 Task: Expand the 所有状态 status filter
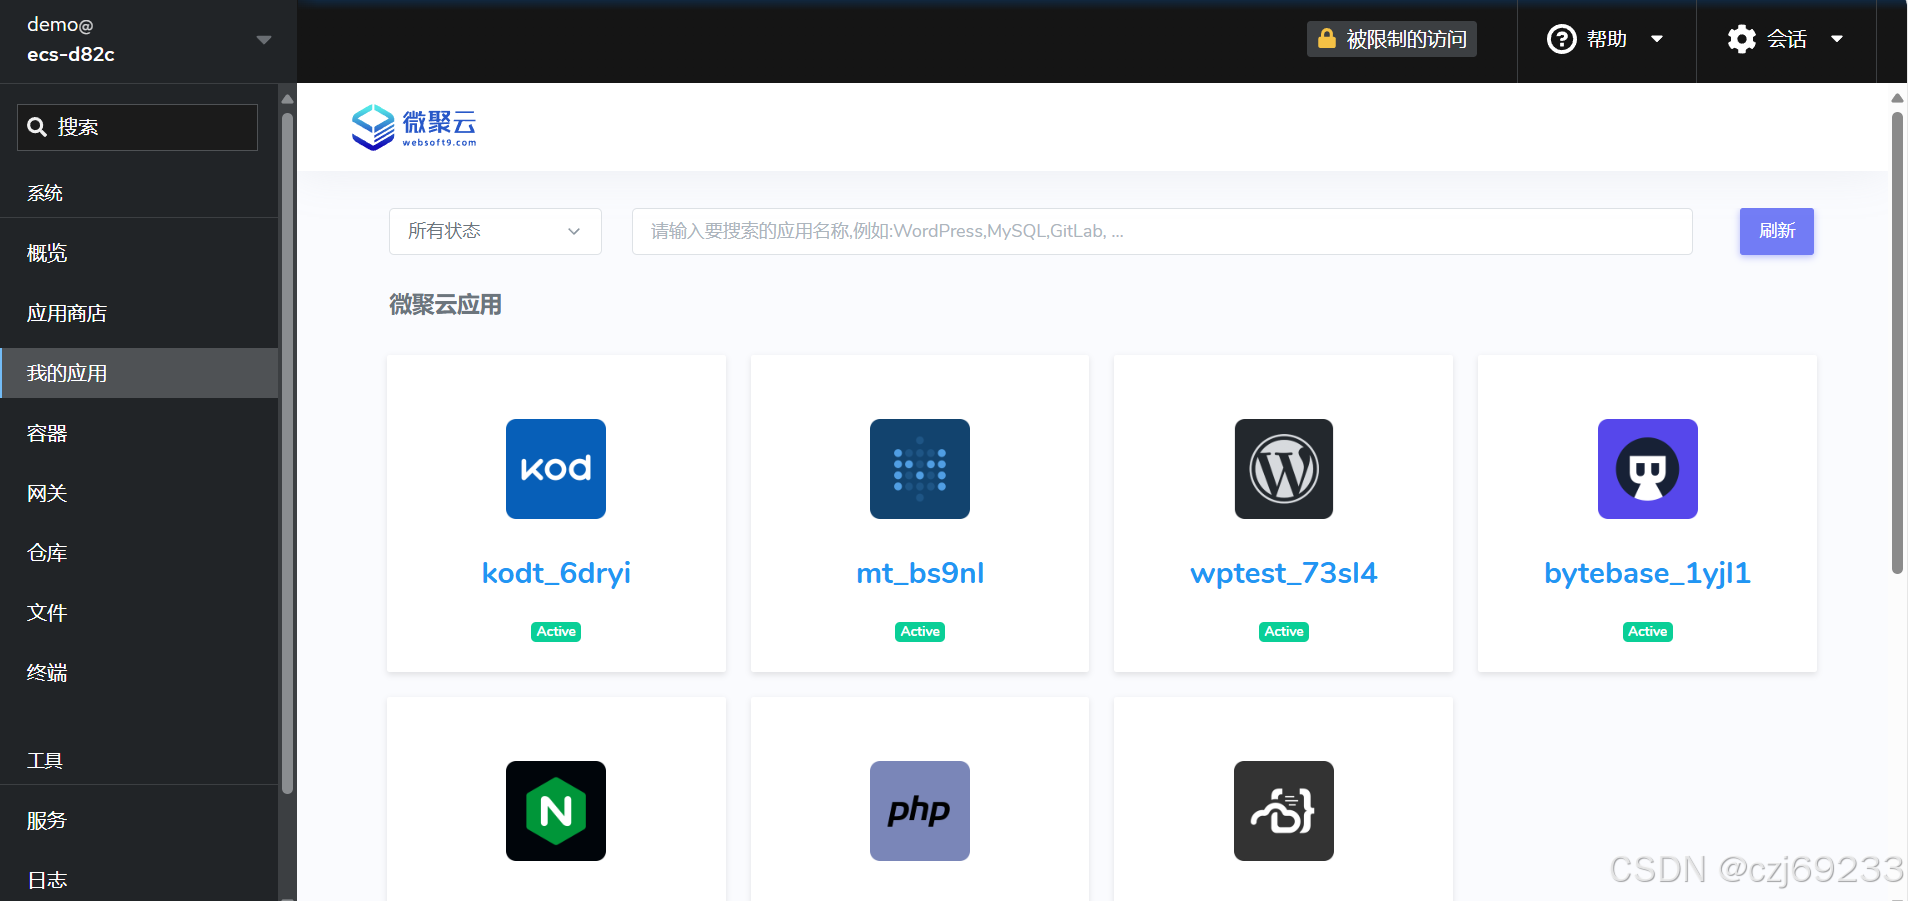pos(495,231)
